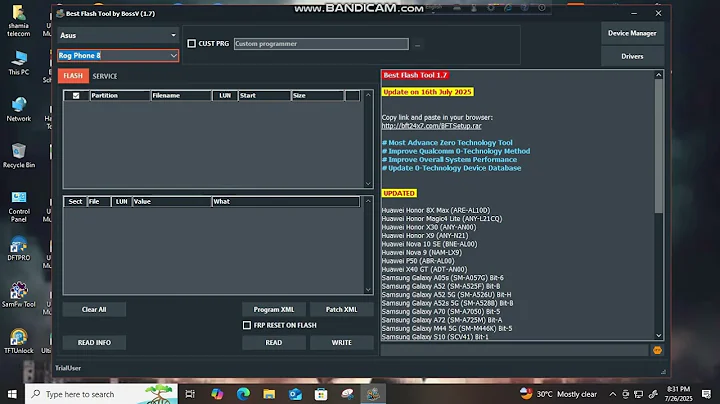Open the weather widget showing 30°C
This screenshot has width=720, height=404.
pos(558,394)
